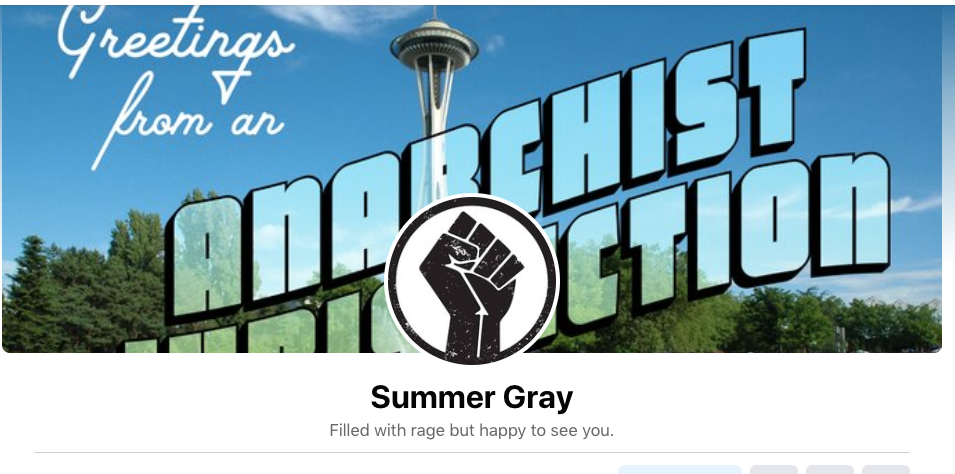Click the Space Needle saucer in the cover photo

434,44
